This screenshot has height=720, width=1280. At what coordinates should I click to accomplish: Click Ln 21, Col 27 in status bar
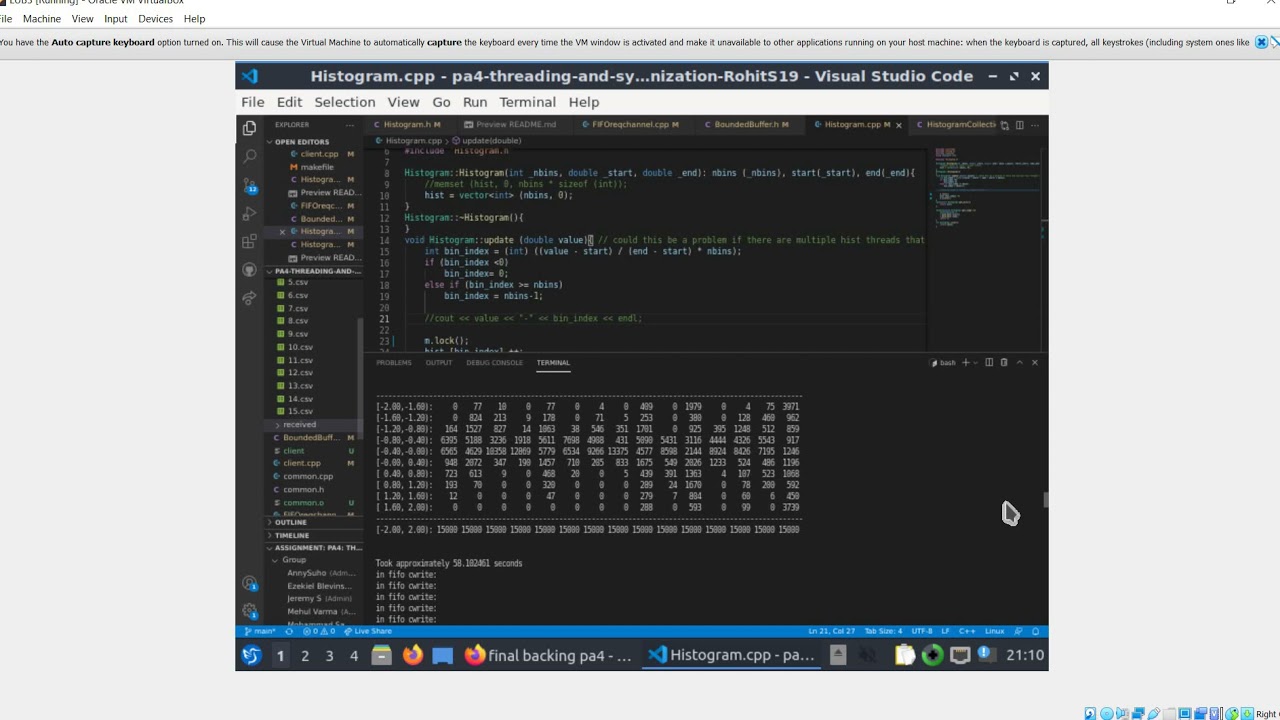click(832, 631)
